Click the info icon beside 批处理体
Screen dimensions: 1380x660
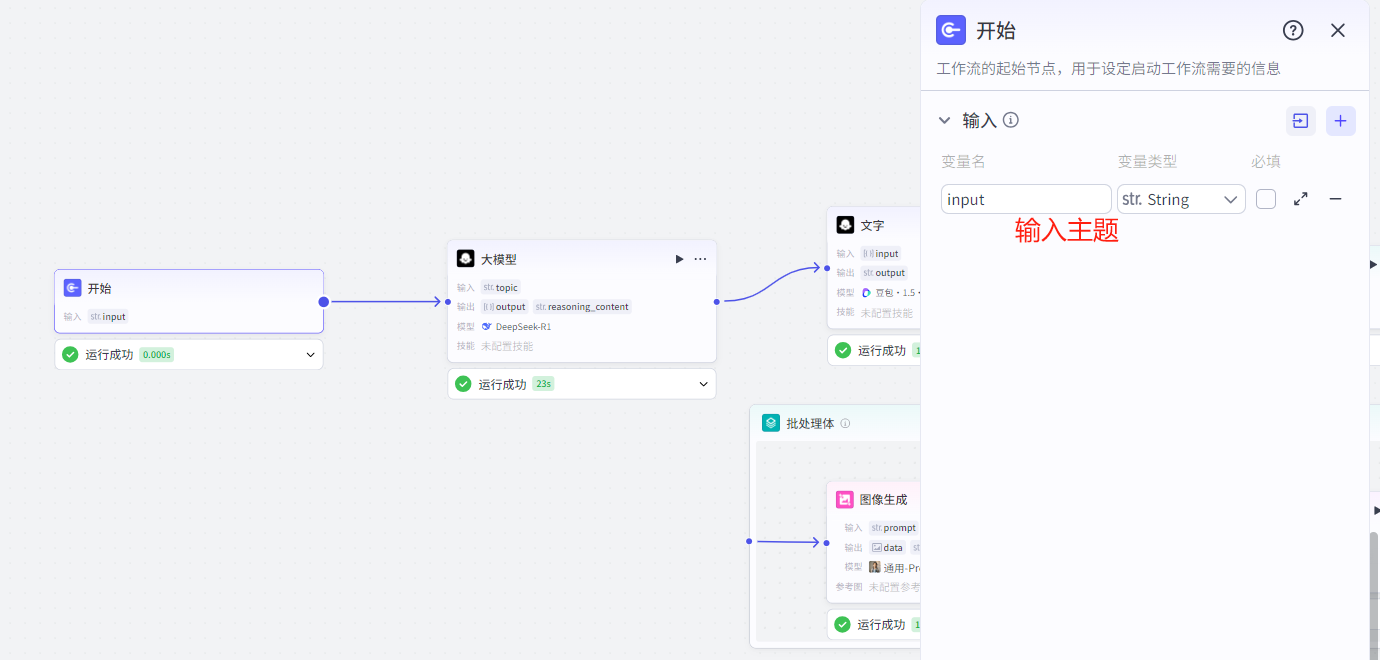click(x=845, y=424)
